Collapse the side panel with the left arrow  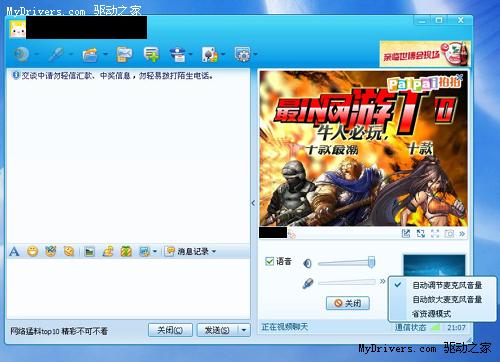click(253, 203)
